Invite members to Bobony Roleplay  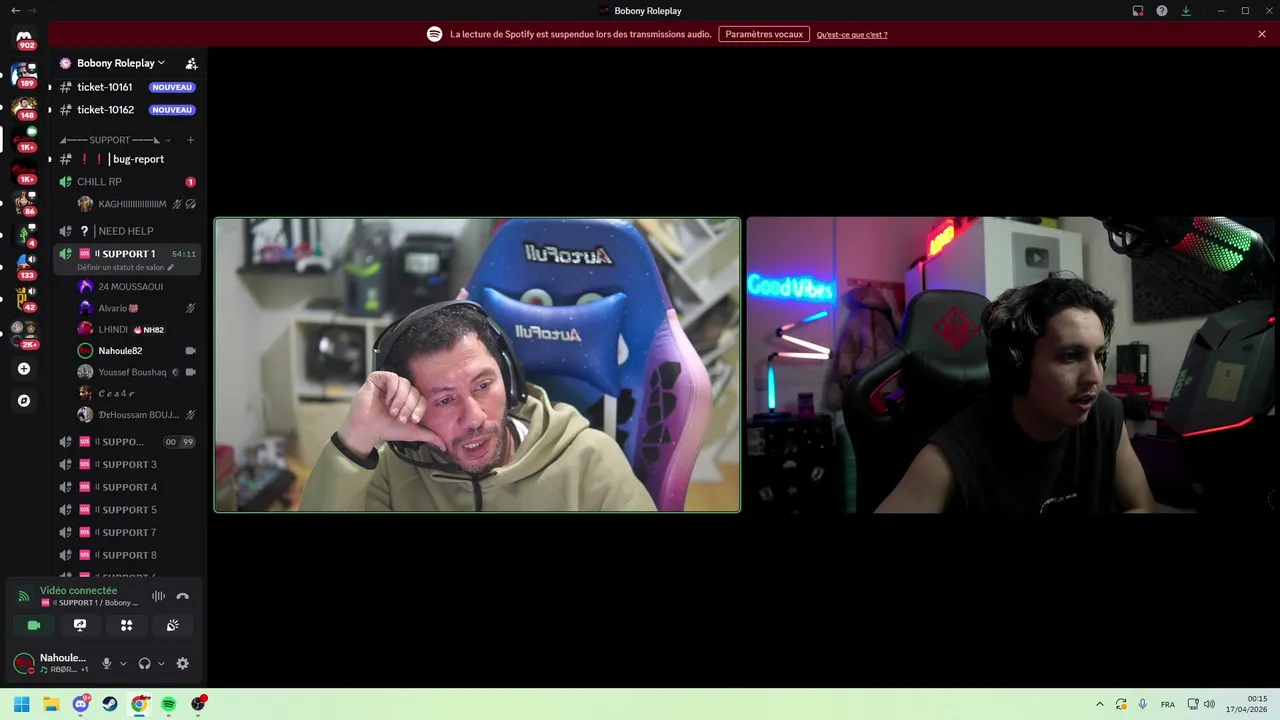coord(191,63)
